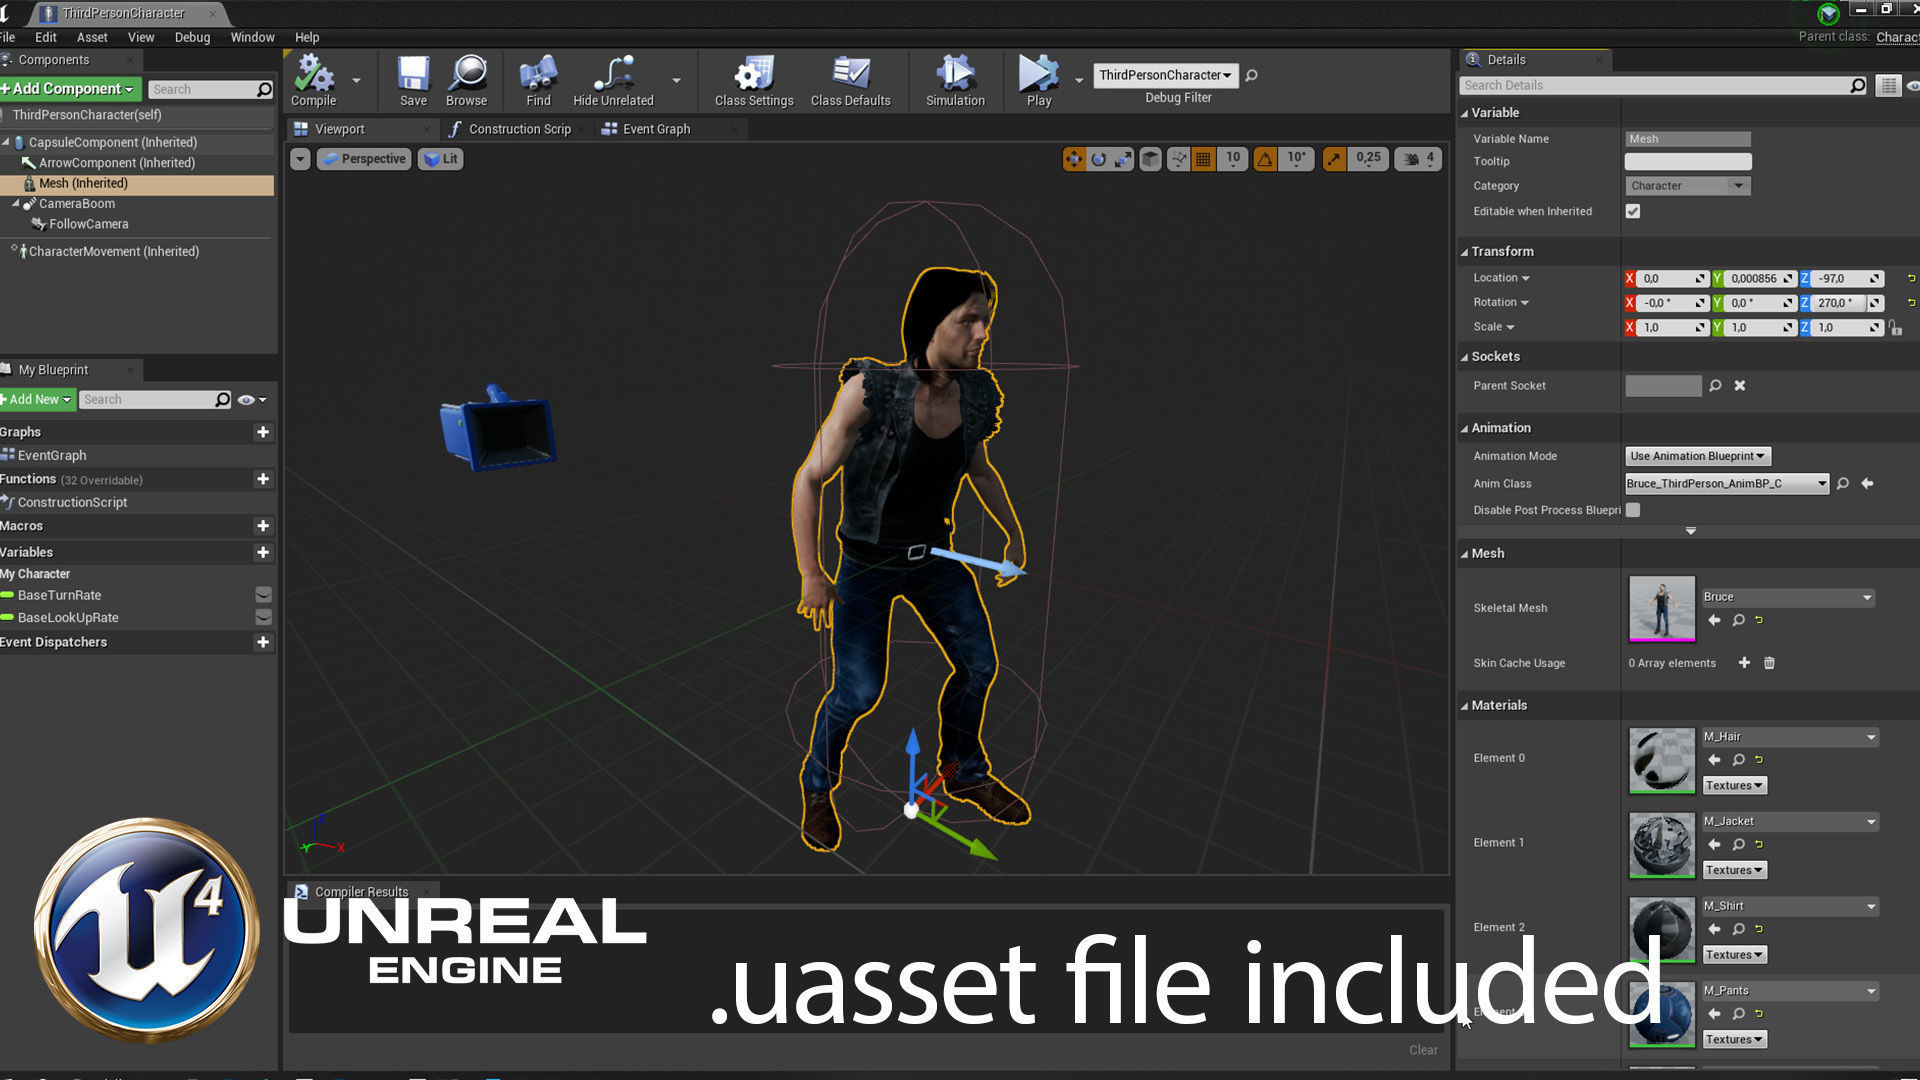Select the CameraBoom component
The image size is (1920, 1080).
click(x=77, y=204)
